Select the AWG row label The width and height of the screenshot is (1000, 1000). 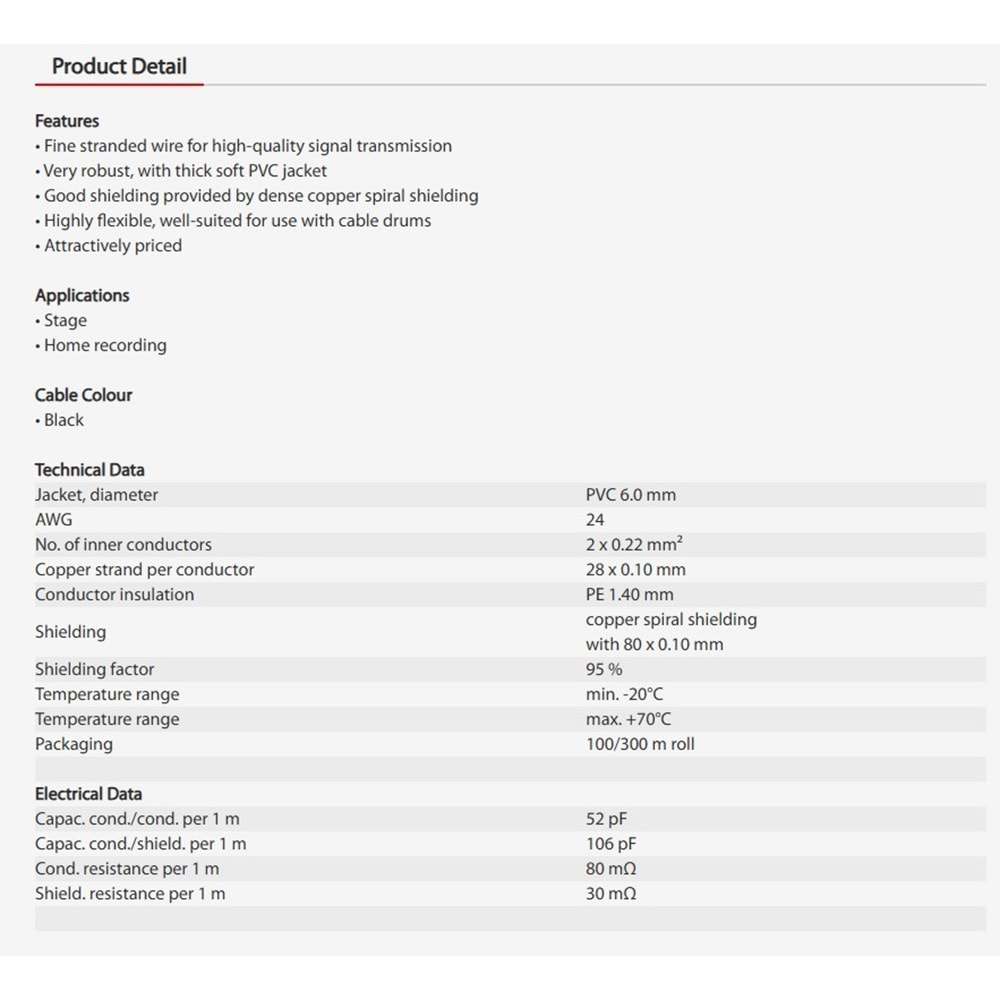[x=54, y=520]
